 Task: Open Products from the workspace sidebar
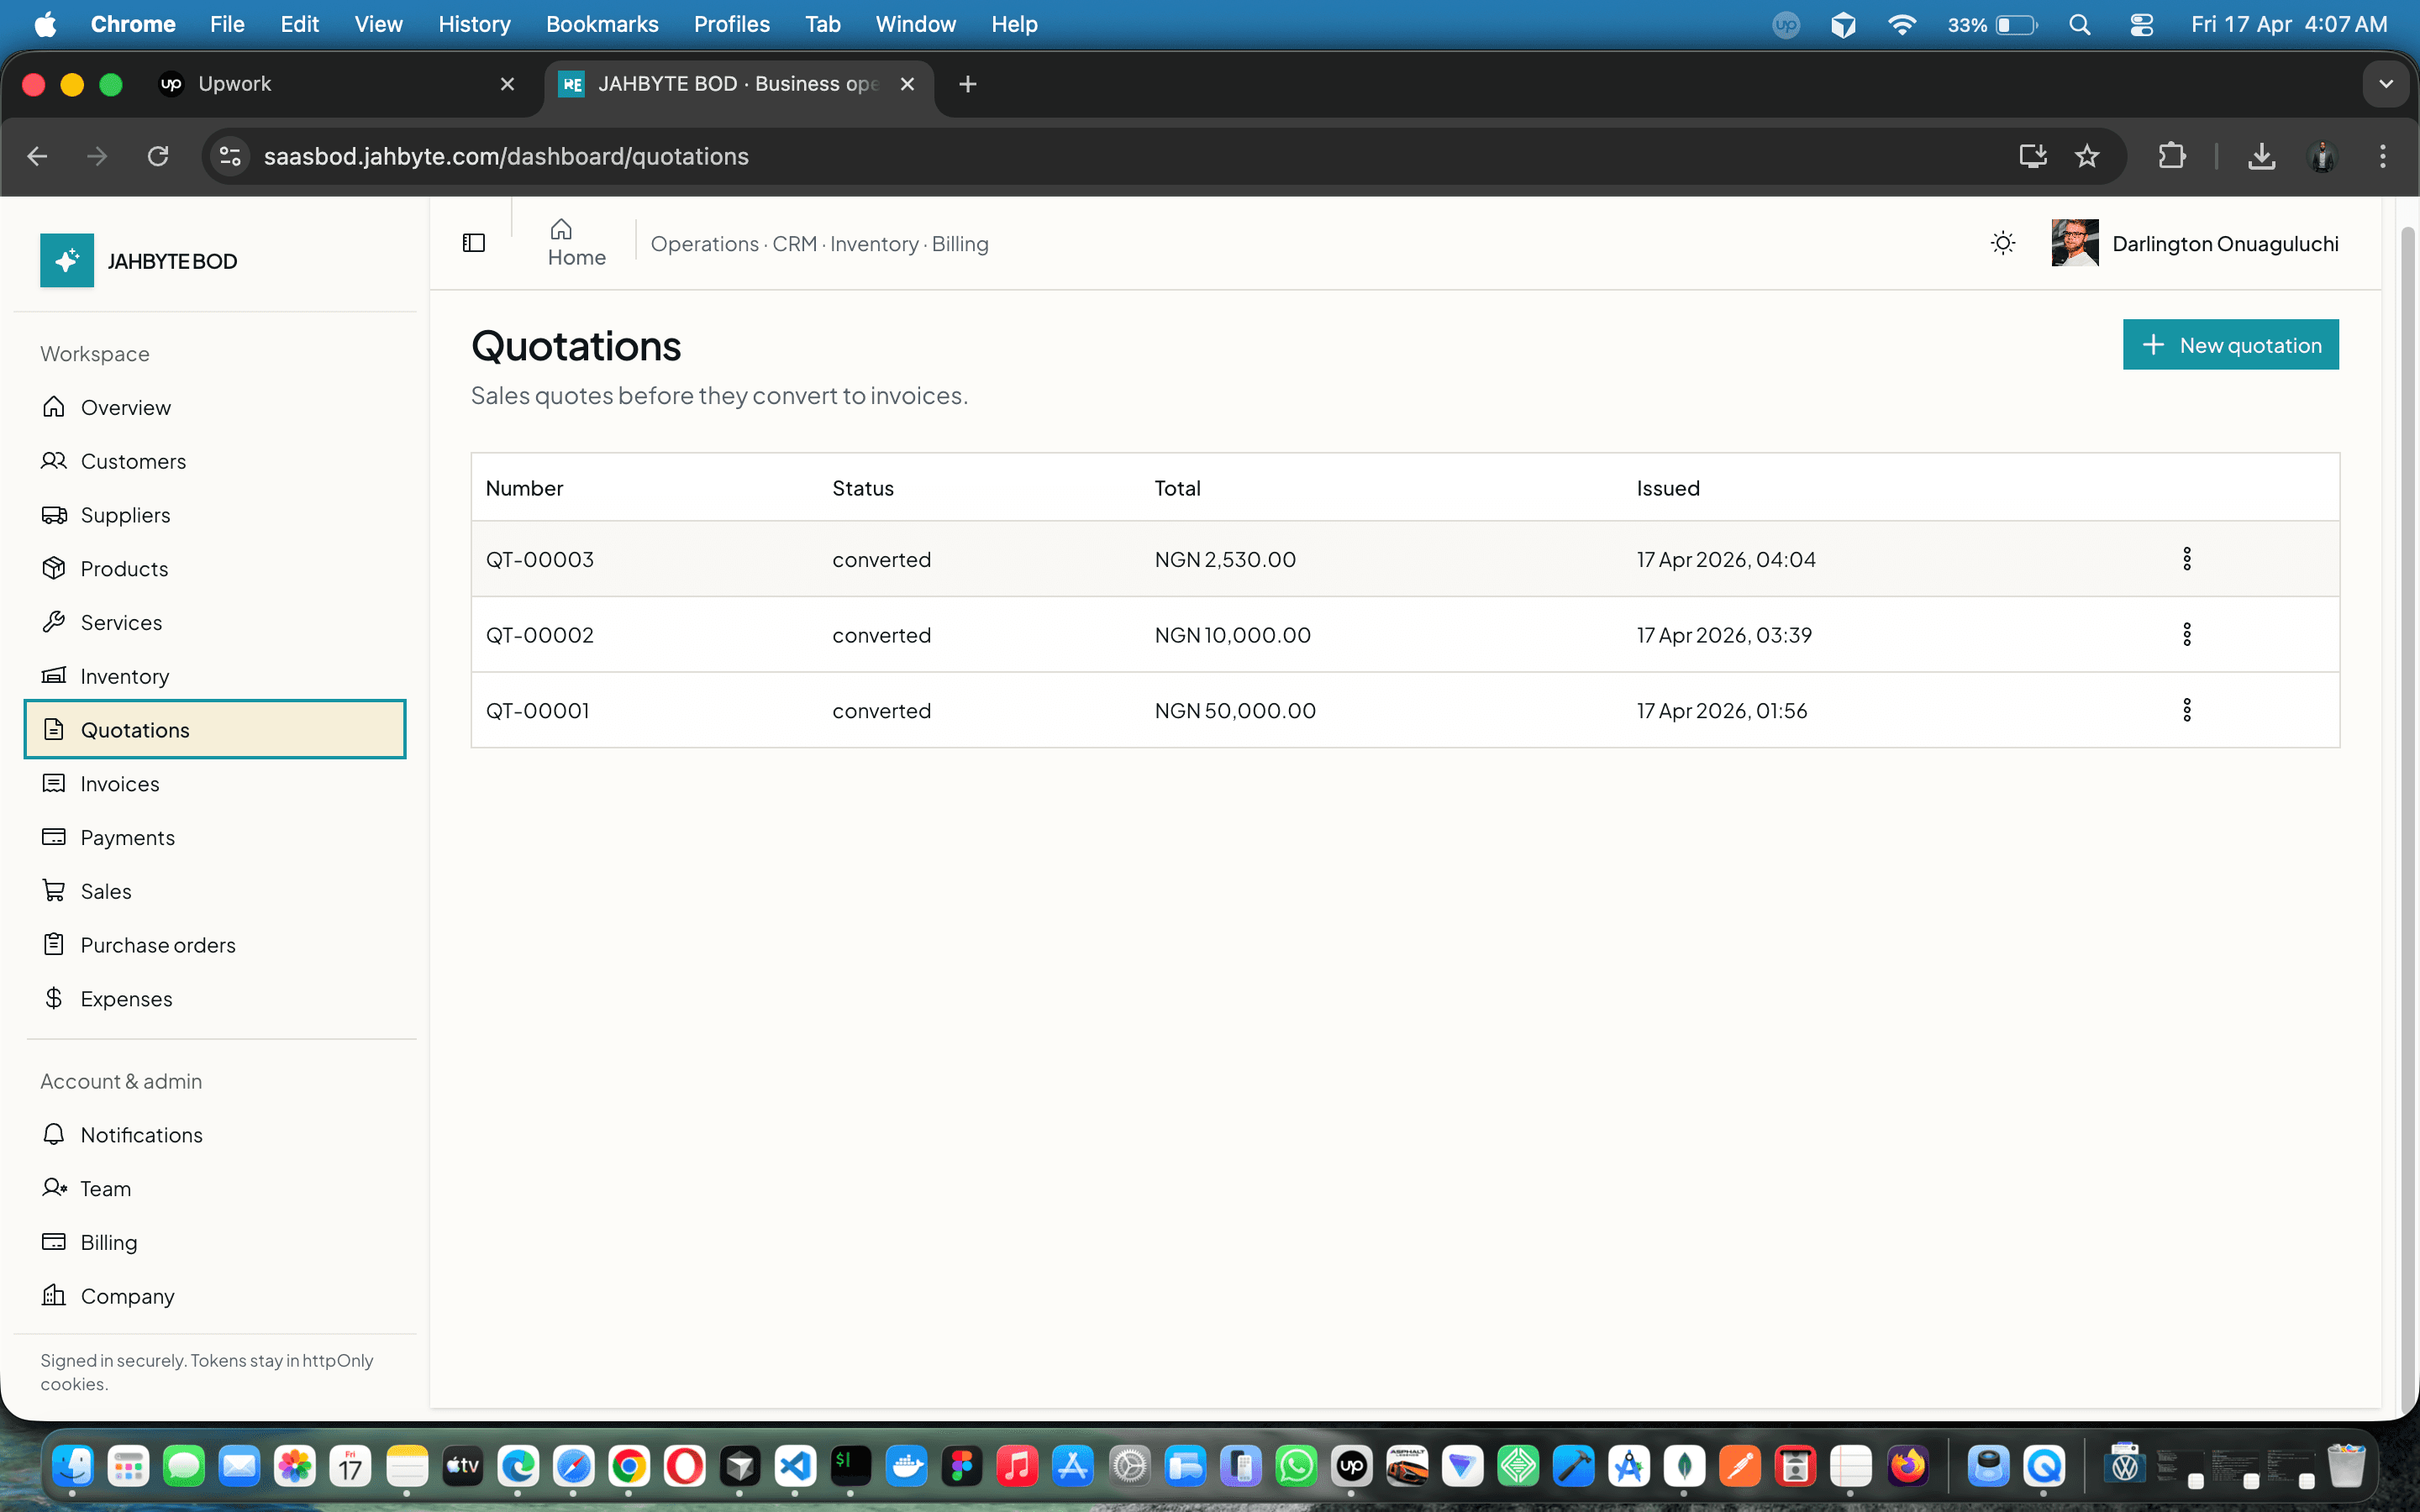click(x=124, y=568)
